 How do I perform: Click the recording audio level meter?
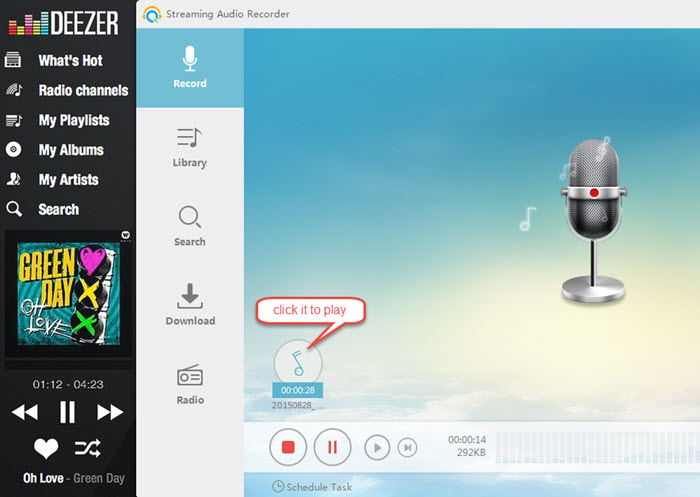coord(597,447)
